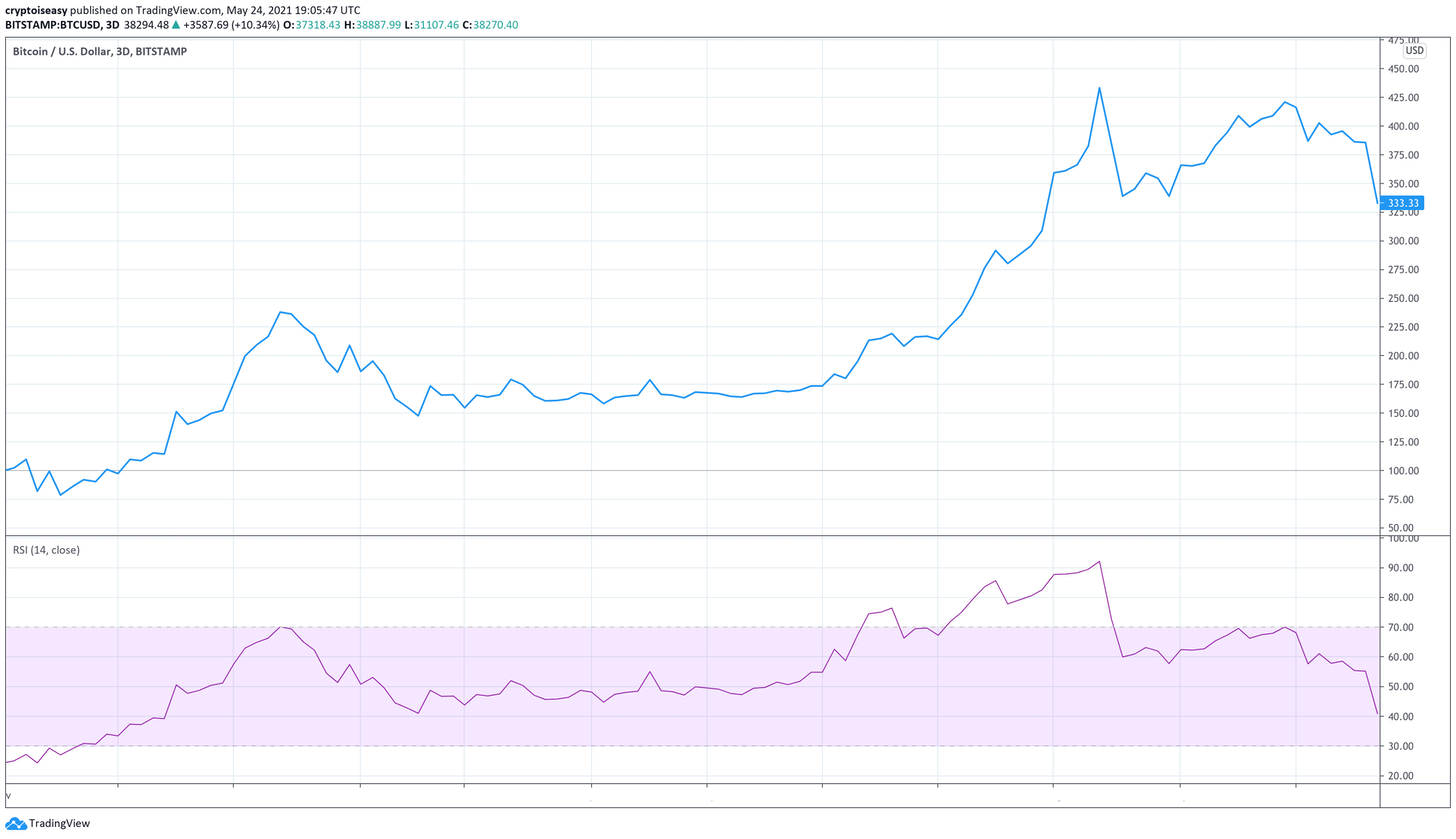This screenshot has height=839, width=1456.
Task: Click the 40.00 RSI scale label
Action: pos(1400,717)
